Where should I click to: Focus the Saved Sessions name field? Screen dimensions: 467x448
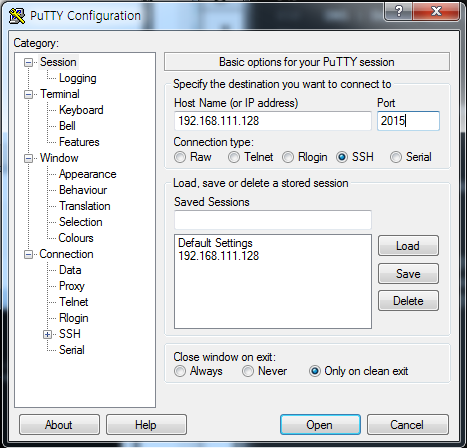tap(273, 220)
